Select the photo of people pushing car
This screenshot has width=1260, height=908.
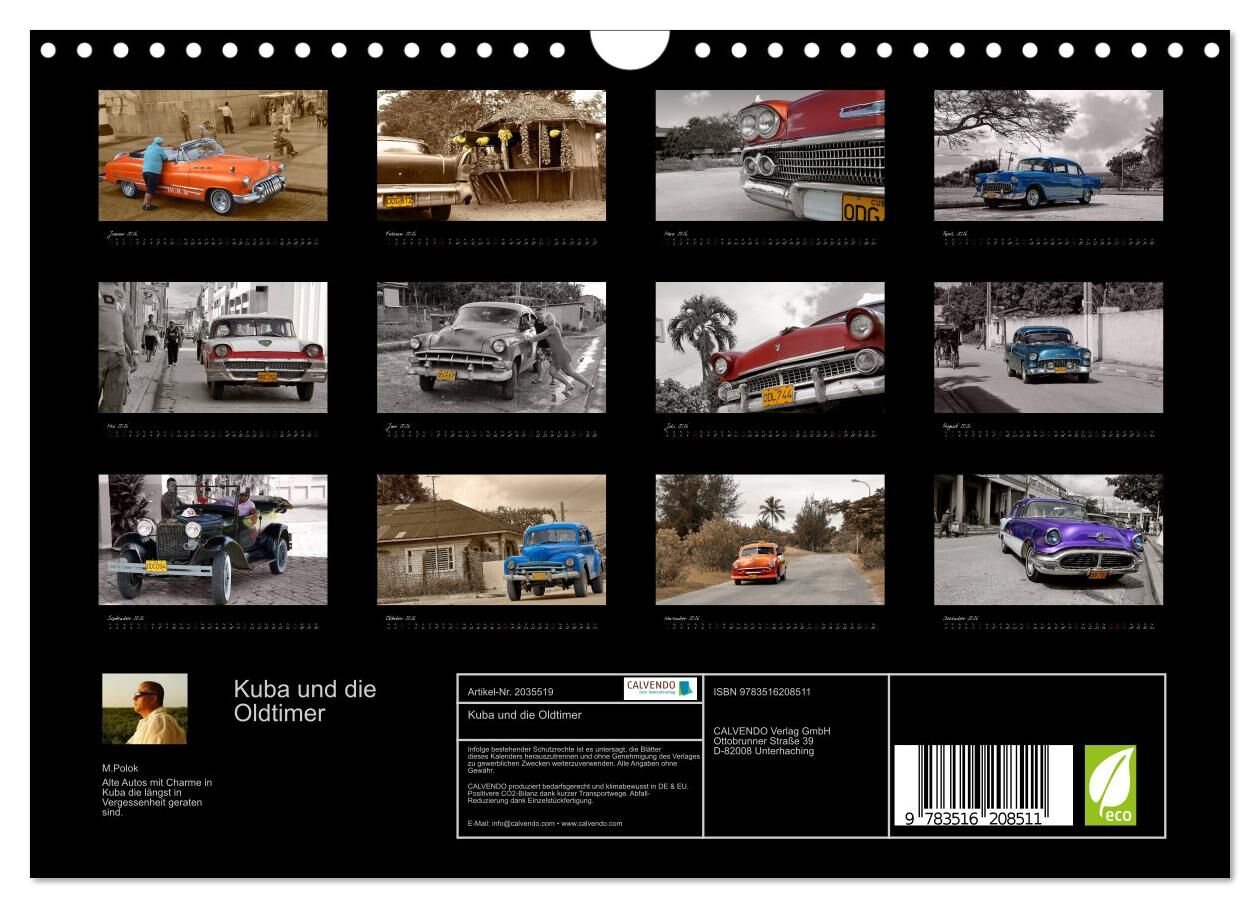pos(491,347)
